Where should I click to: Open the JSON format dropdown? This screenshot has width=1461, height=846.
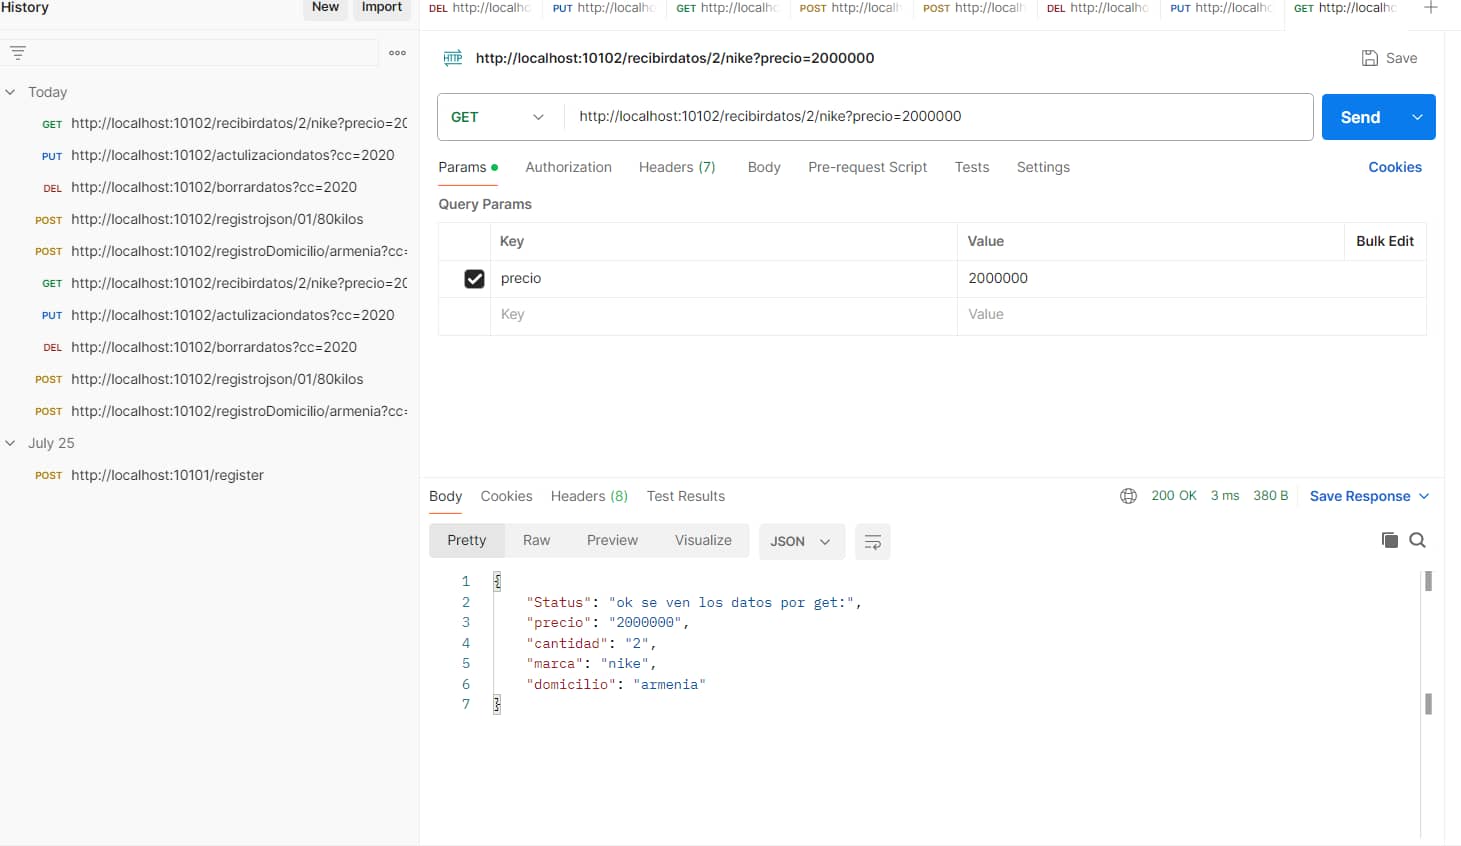(801, 542)
